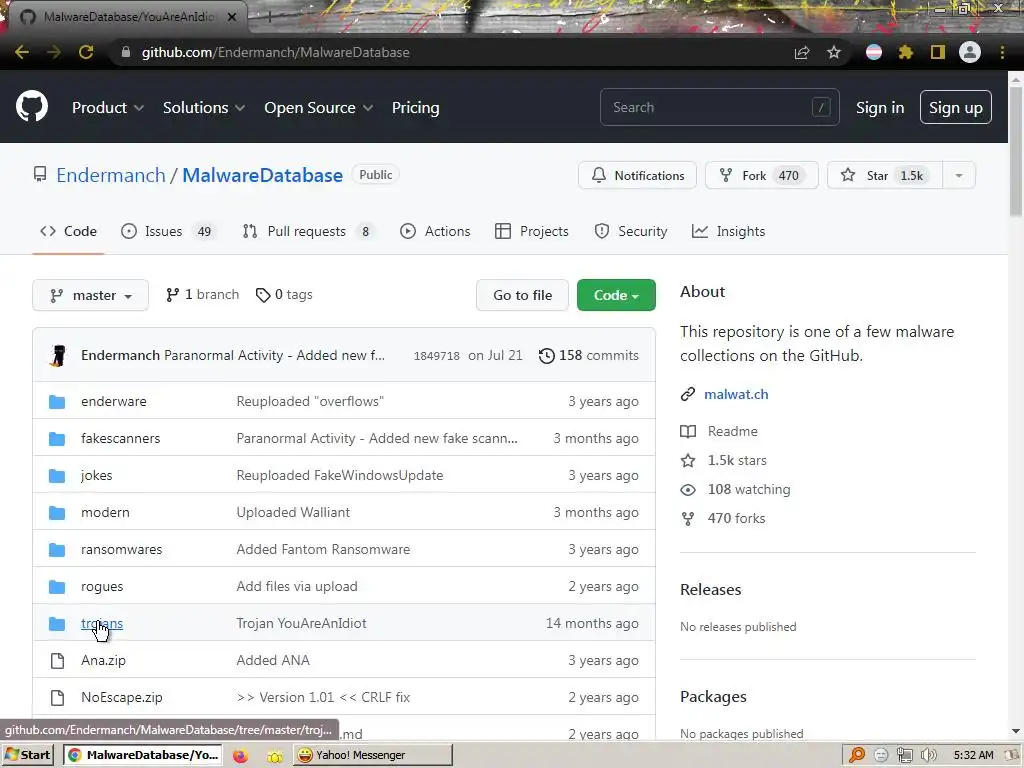Open the Product dropdown menu

[x=108, y=108]
